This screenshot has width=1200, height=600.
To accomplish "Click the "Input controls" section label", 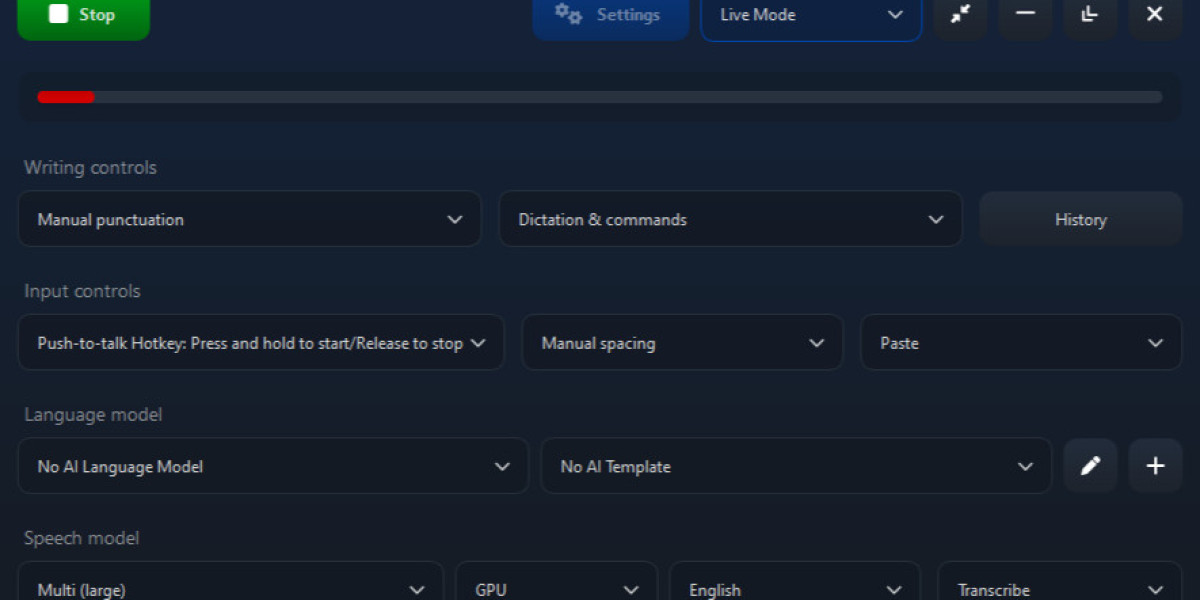I will (82, 291).
